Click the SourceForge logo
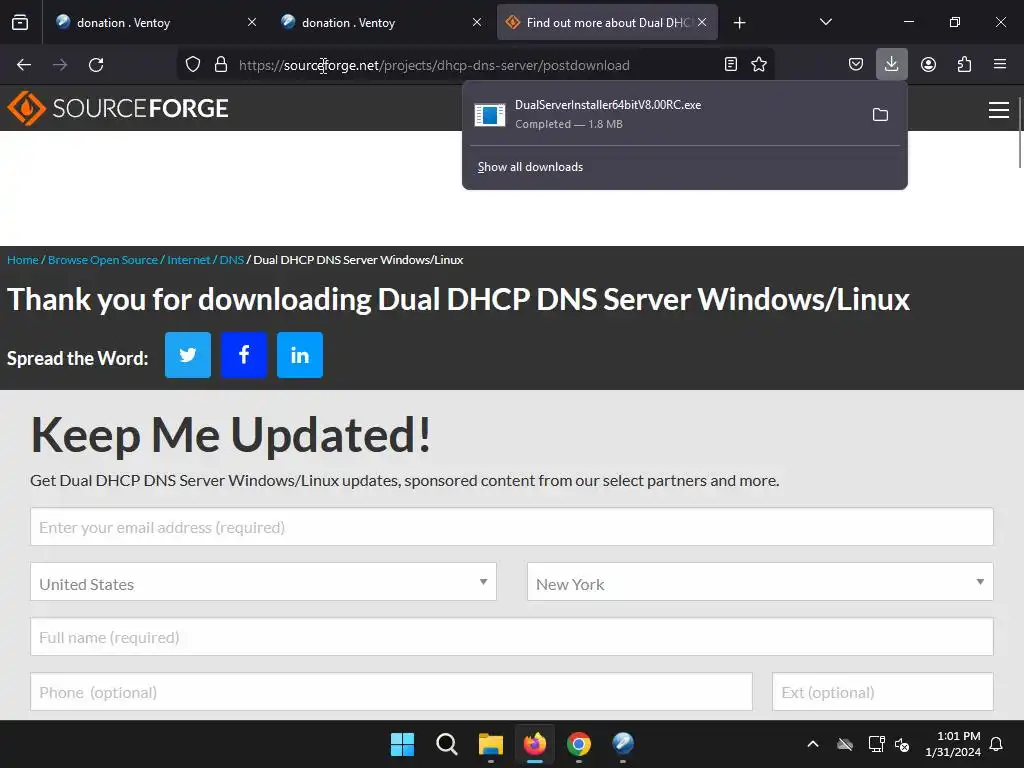Screen dimensions: 1024x768 click(x=118, y=108)
